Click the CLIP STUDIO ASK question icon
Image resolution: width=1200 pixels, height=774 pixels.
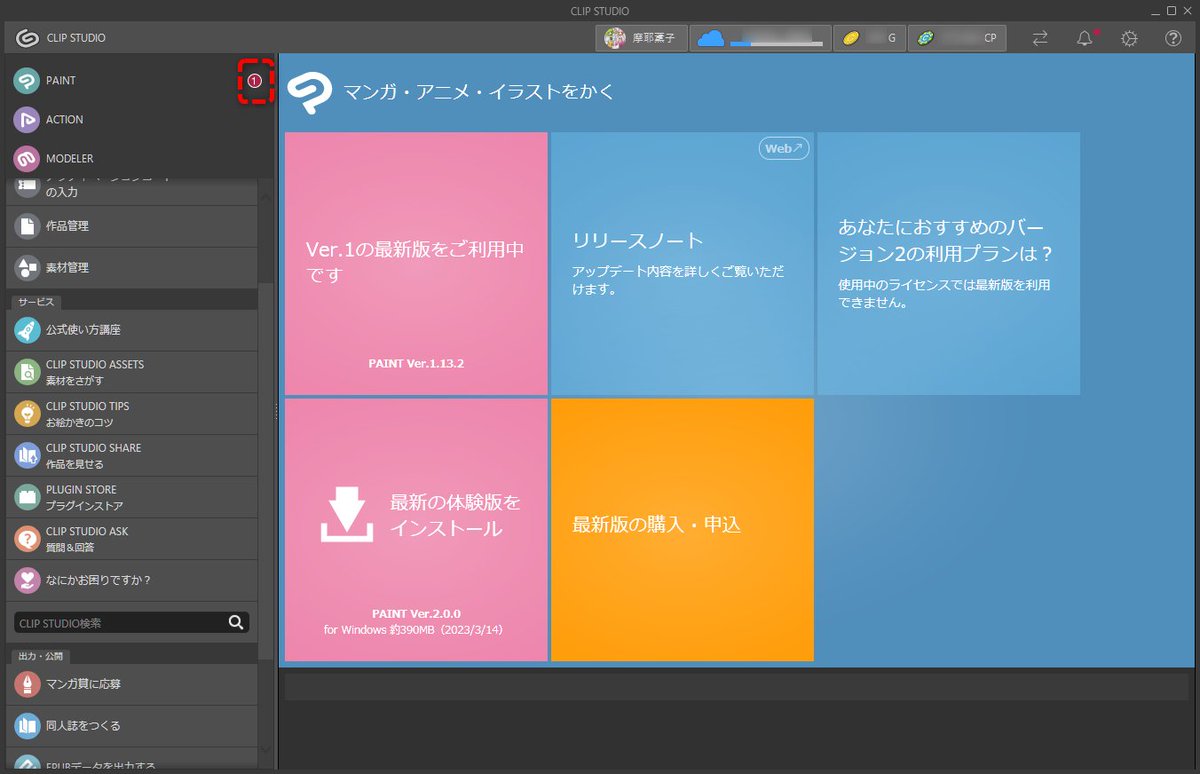point(27,539)
